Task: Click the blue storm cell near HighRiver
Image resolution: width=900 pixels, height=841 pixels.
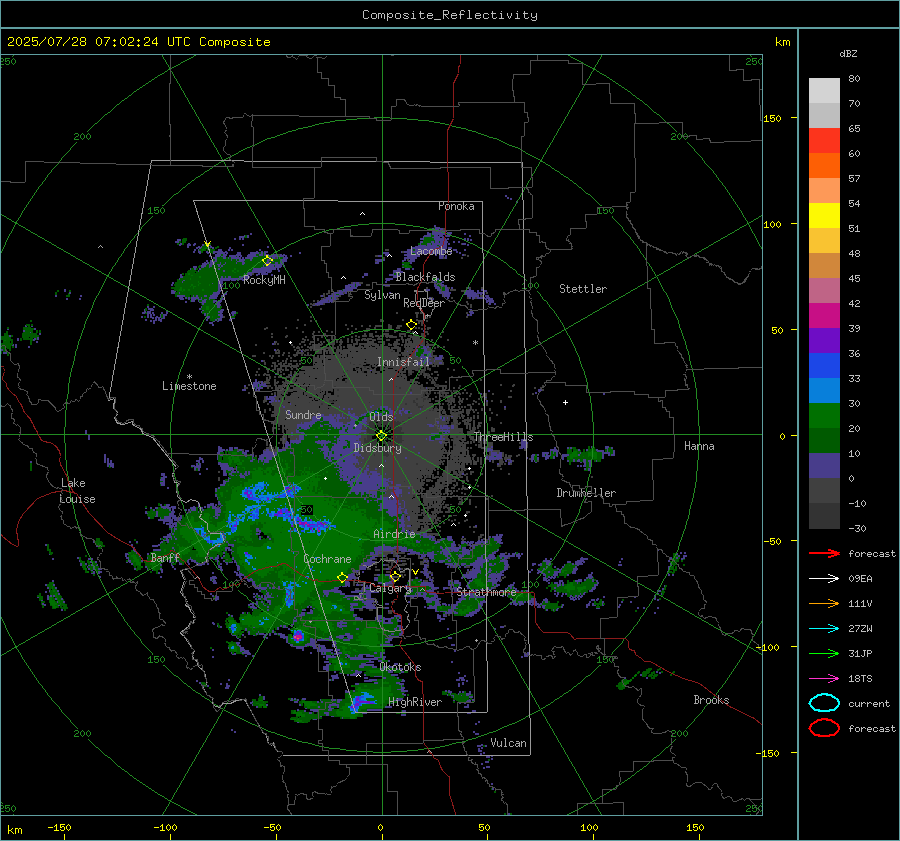Action: coord(362,702)
